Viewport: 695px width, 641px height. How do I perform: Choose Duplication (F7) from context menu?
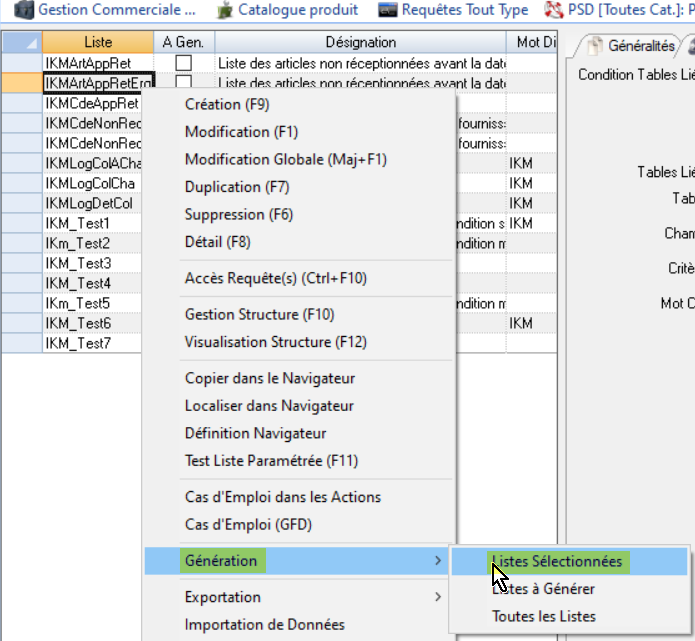(x=237, y=187)
